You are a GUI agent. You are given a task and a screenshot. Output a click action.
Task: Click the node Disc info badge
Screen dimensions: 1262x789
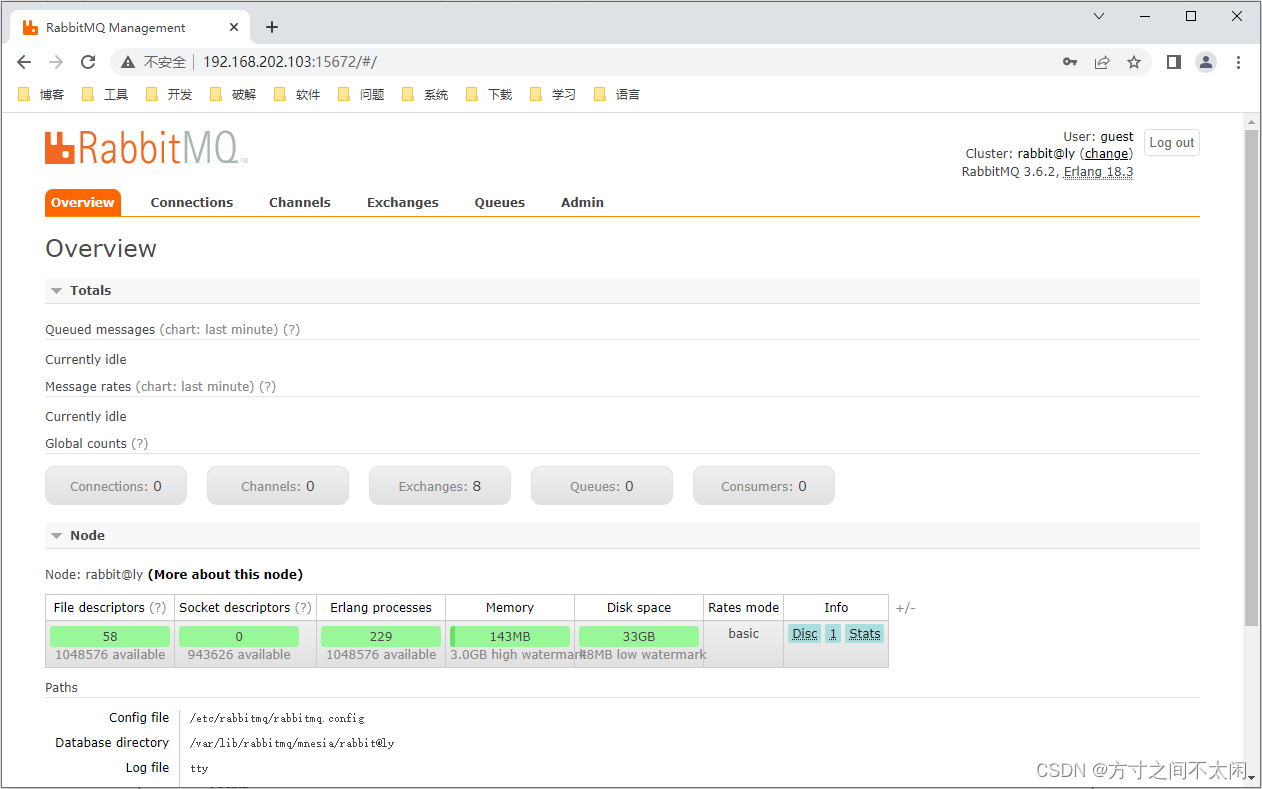pos(805,634)
